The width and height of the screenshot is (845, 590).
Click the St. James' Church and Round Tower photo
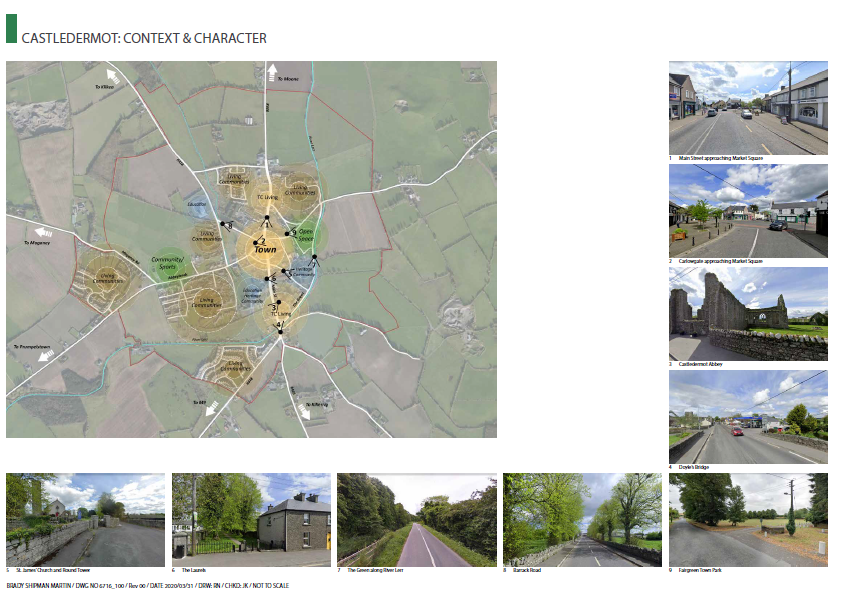pyautogui.click(x=85, y=520)
